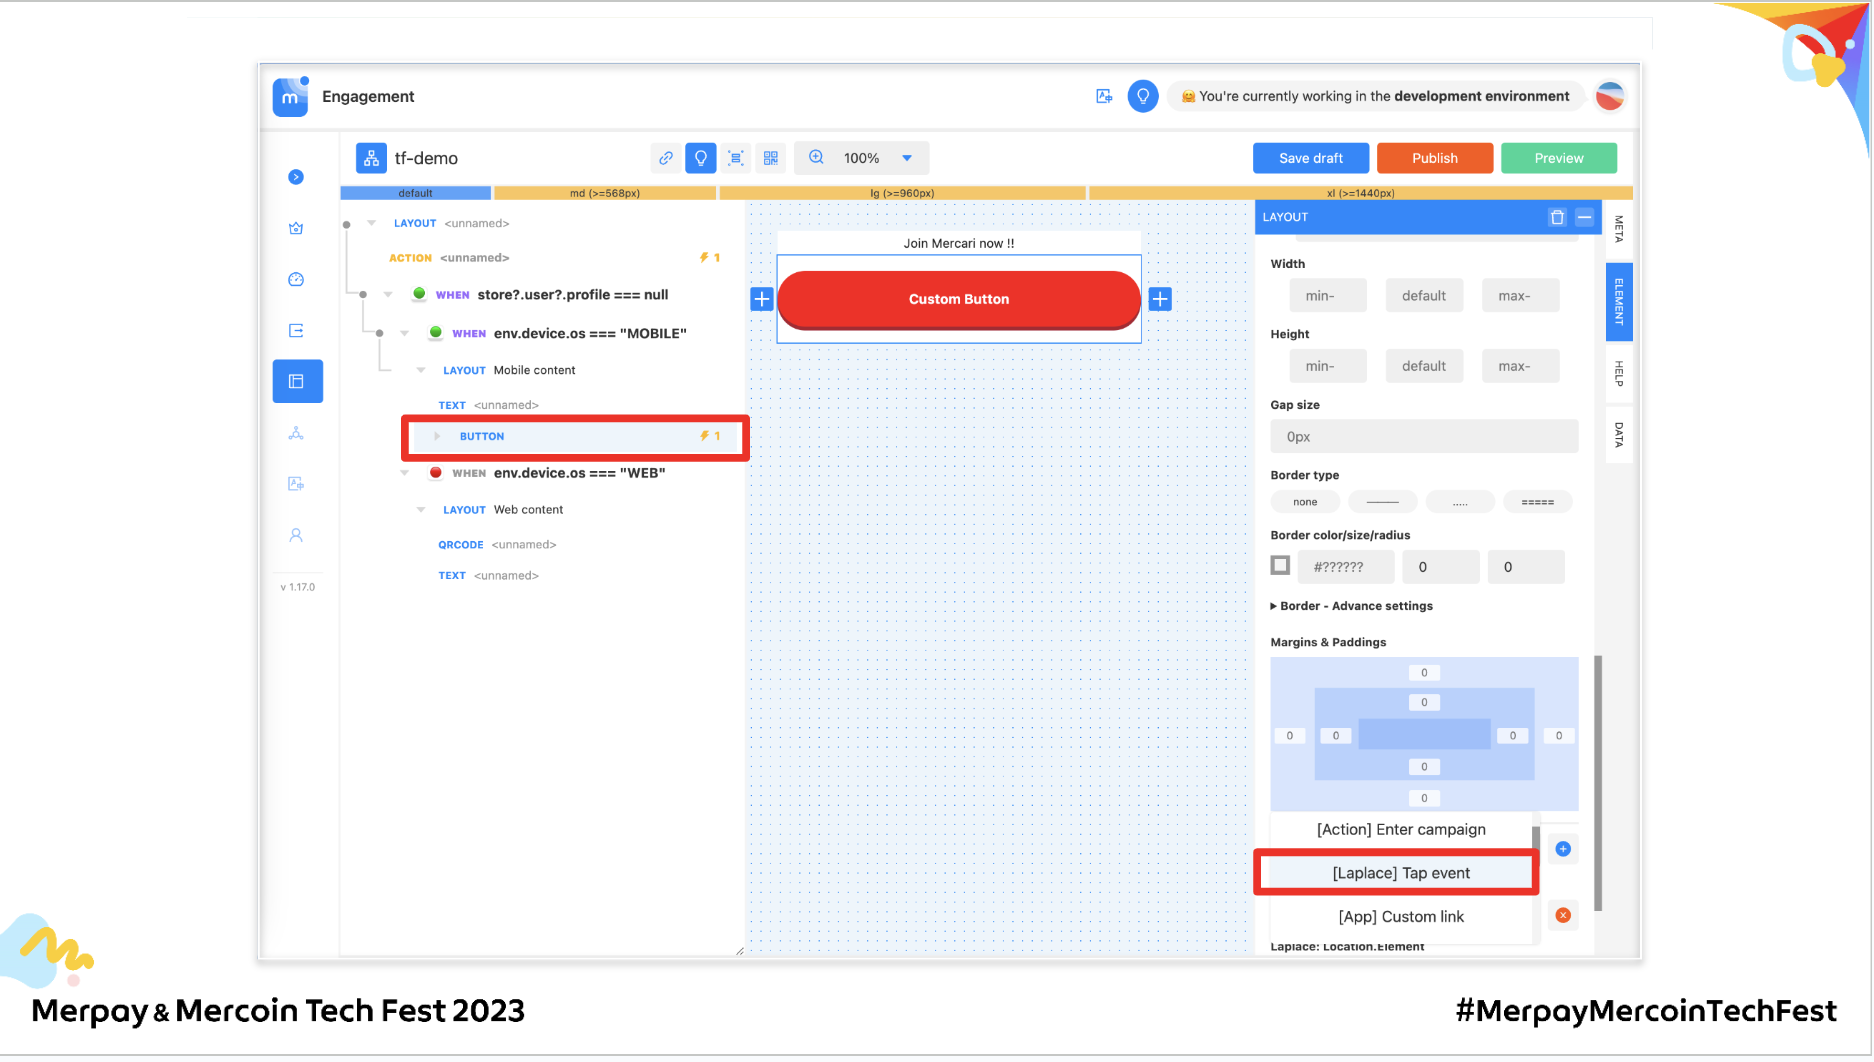Switch to the HELP side tab
The image size is (1874, 1062).
(1619, 374)
